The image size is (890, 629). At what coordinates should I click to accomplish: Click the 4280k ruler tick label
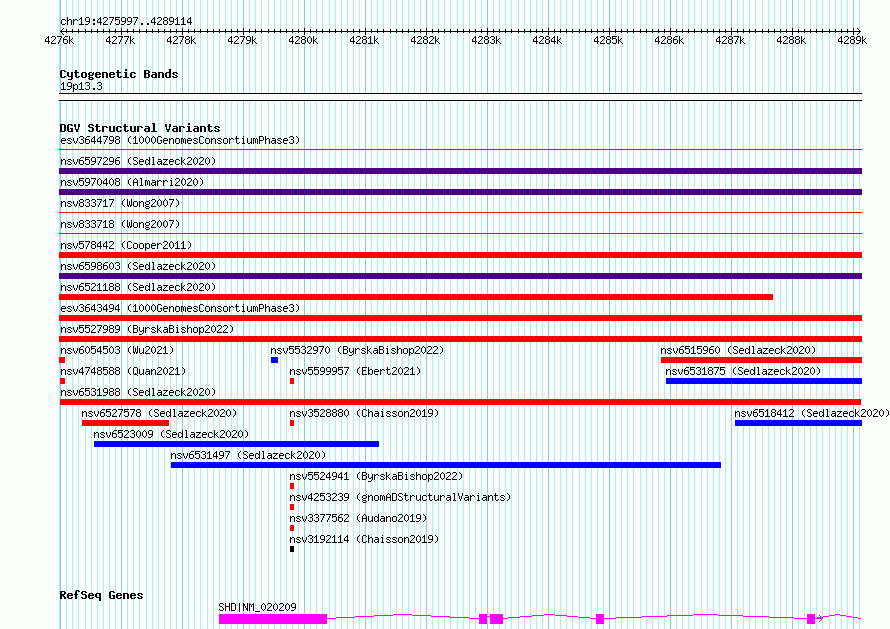pyautogui.click(x=303, y=40)
